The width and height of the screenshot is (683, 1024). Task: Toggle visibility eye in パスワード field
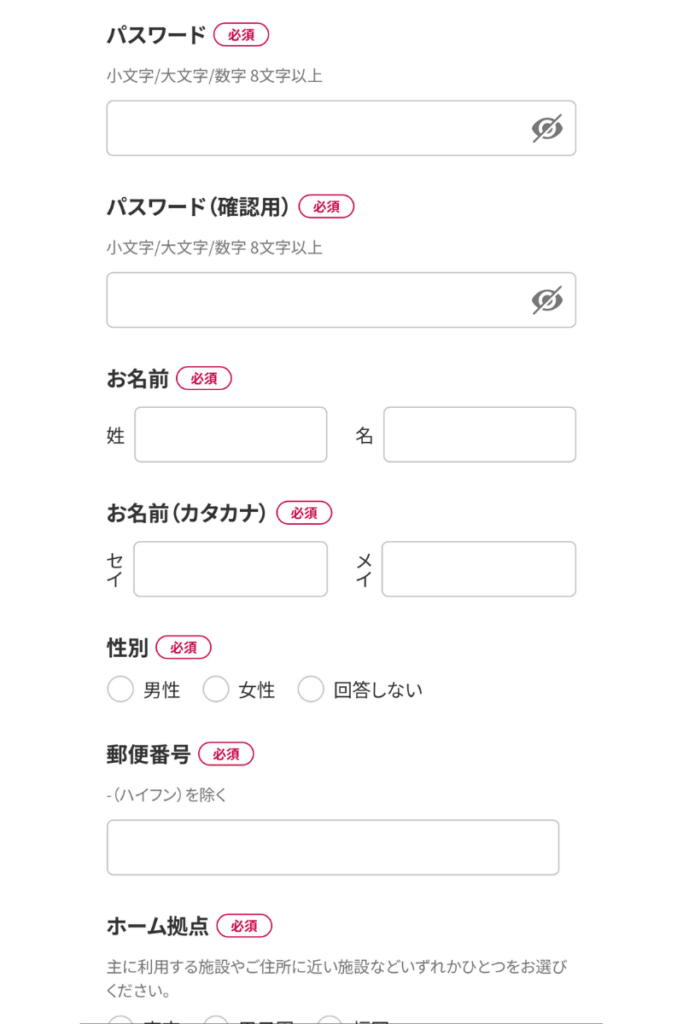coord(547,128)
